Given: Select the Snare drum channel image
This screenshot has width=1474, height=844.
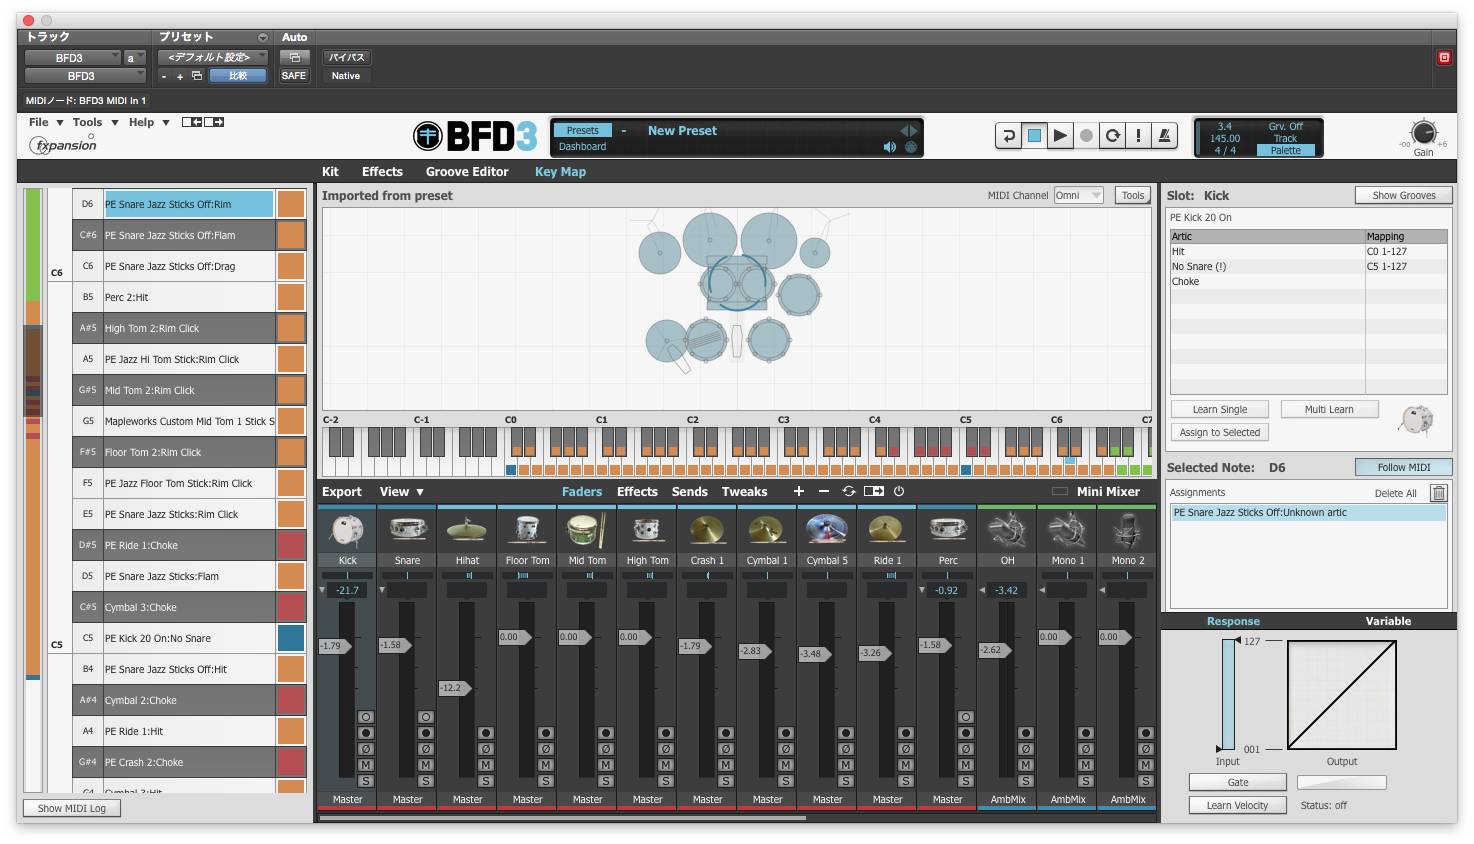Looking at the screenshot, I should 407,530.
